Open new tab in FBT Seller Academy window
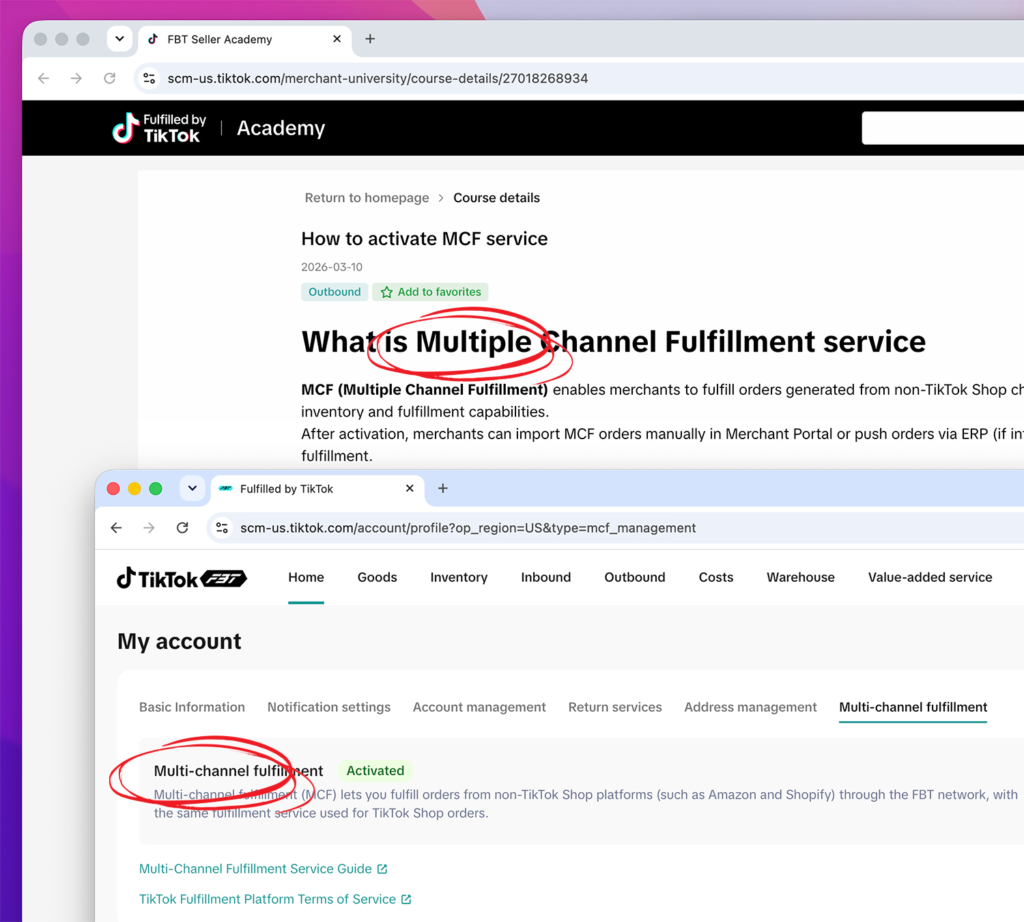Image resolution: width=1024 pixels, height=922 pixels. coord(370,39)
